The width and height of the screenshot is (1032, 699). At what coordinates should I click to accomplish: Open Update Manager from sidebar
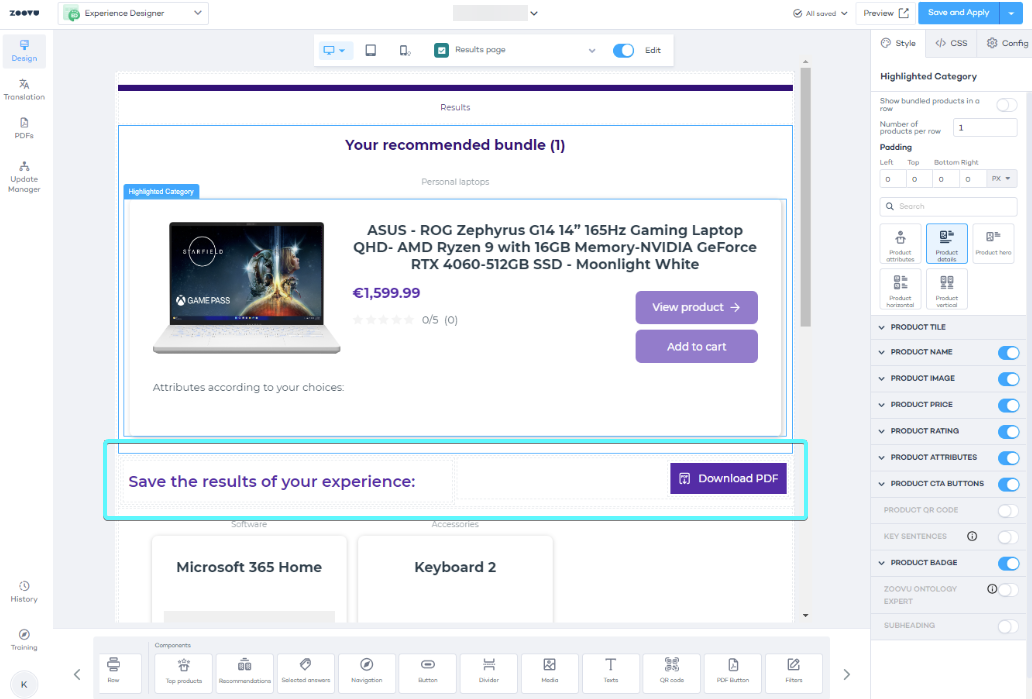point(24,177)
